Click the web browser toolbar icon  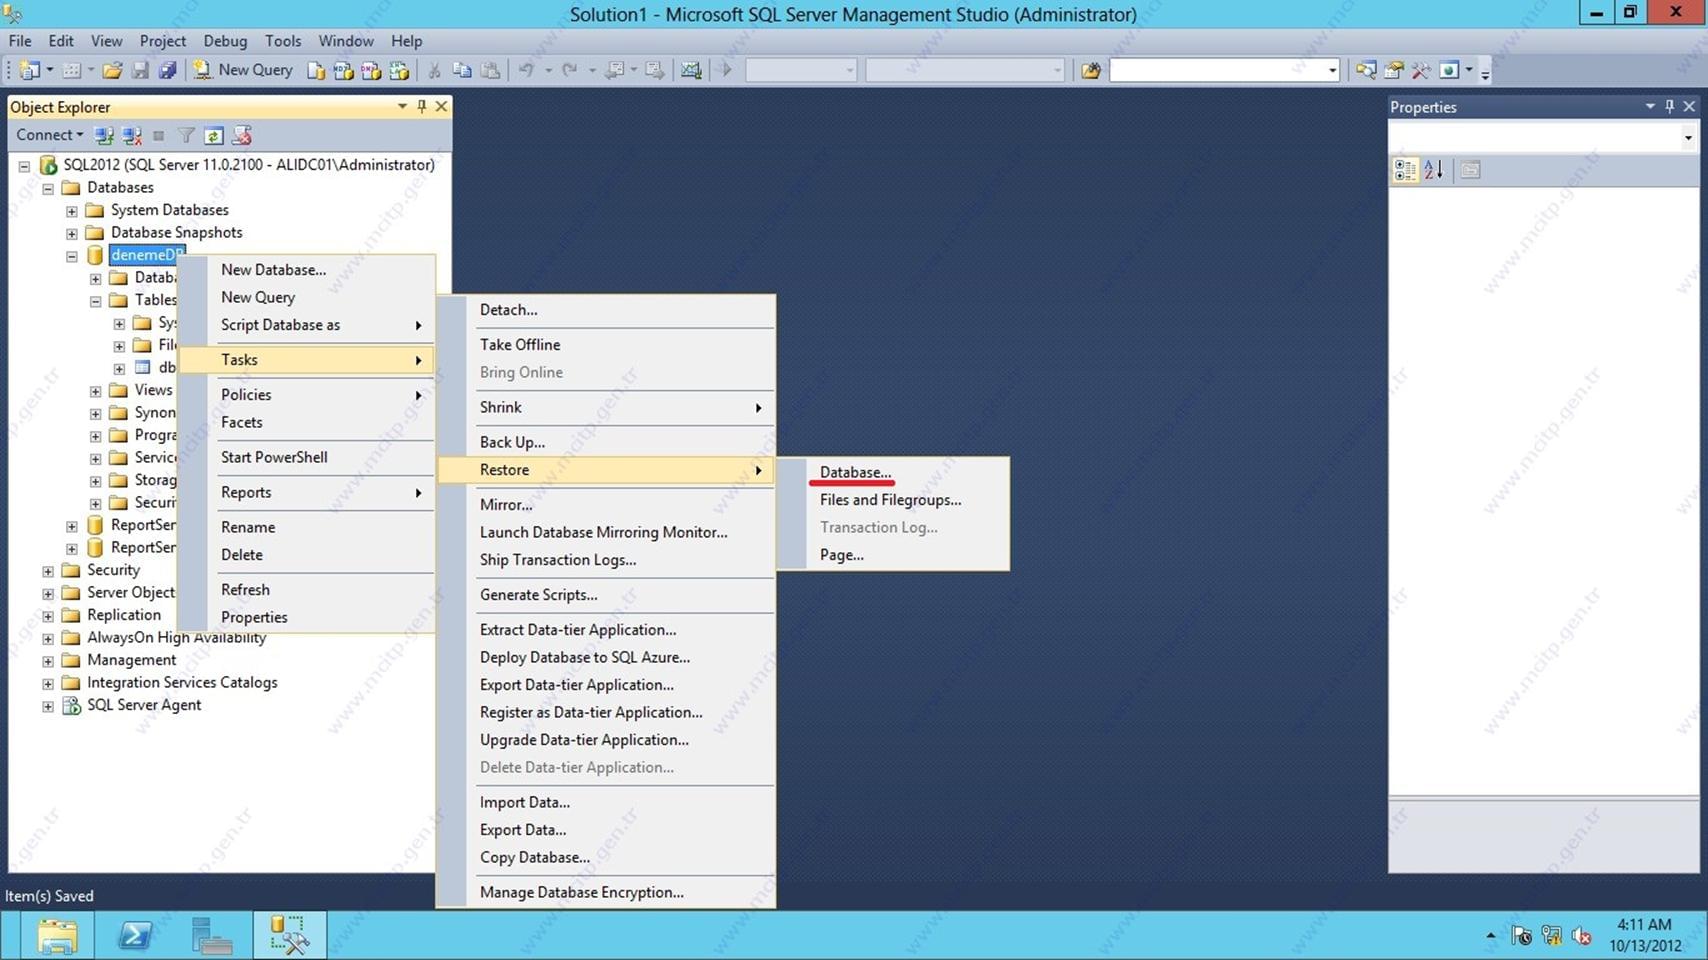[x=1449, y=70]
